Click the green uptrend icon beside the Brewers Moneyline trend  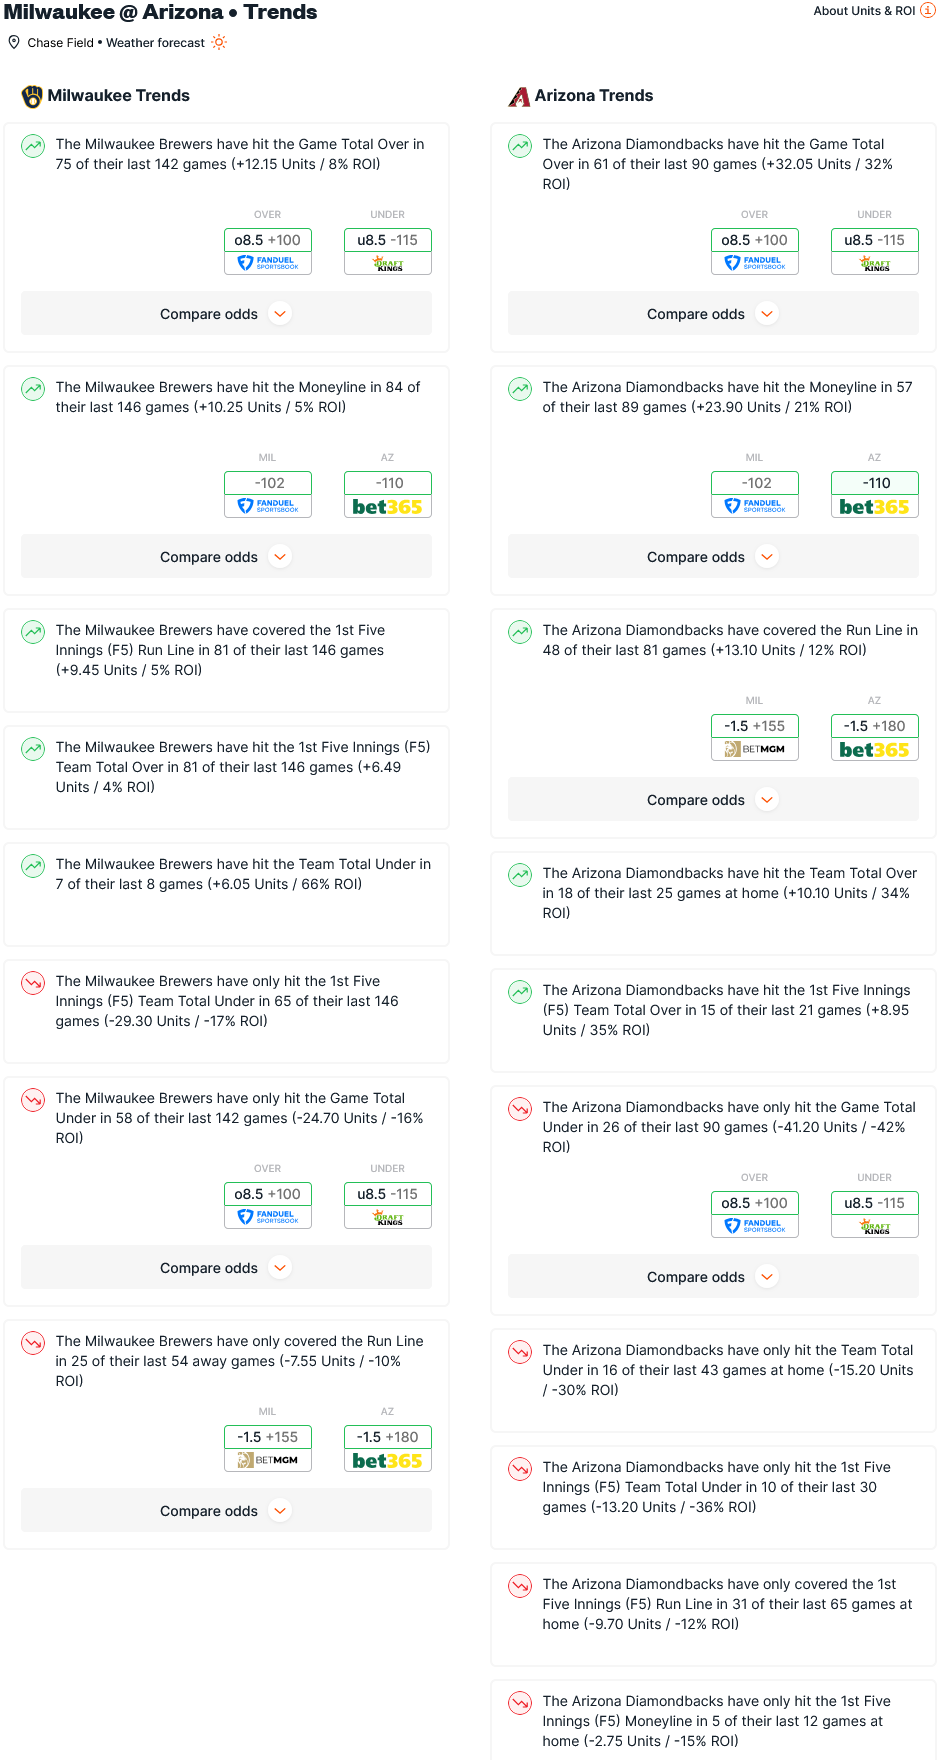click(33, 389)
